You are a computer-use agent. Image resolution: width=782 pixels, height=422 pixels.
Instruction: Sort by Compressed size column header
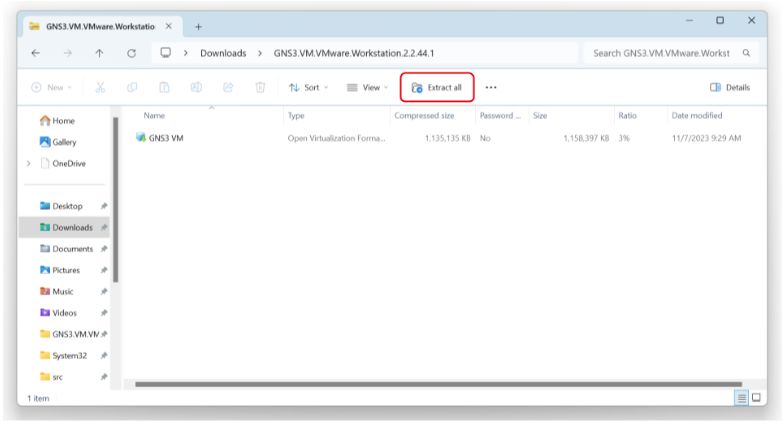click(x=424, y=115)
